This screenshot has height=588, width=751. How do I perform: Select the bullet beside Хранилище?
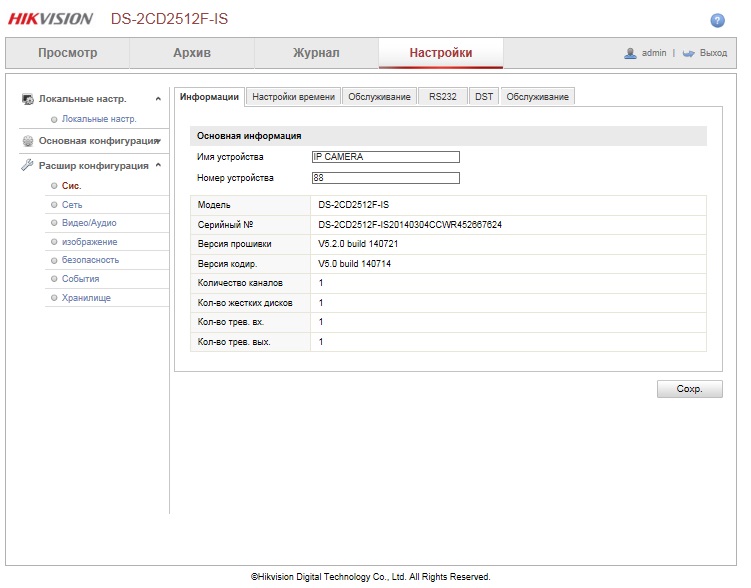coord(54,298)
